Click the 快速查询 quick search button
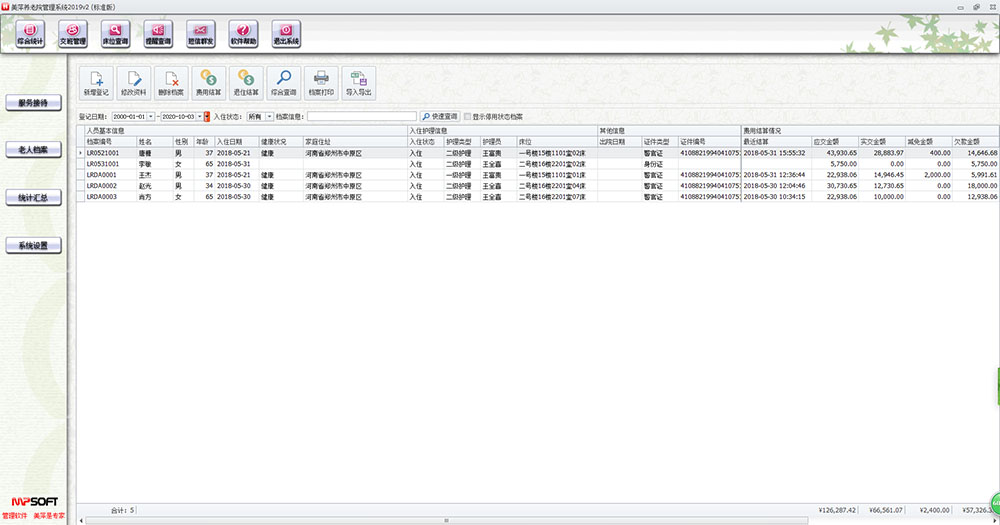The height and width of the screenshot is (525, 1000). coord(439,116)
